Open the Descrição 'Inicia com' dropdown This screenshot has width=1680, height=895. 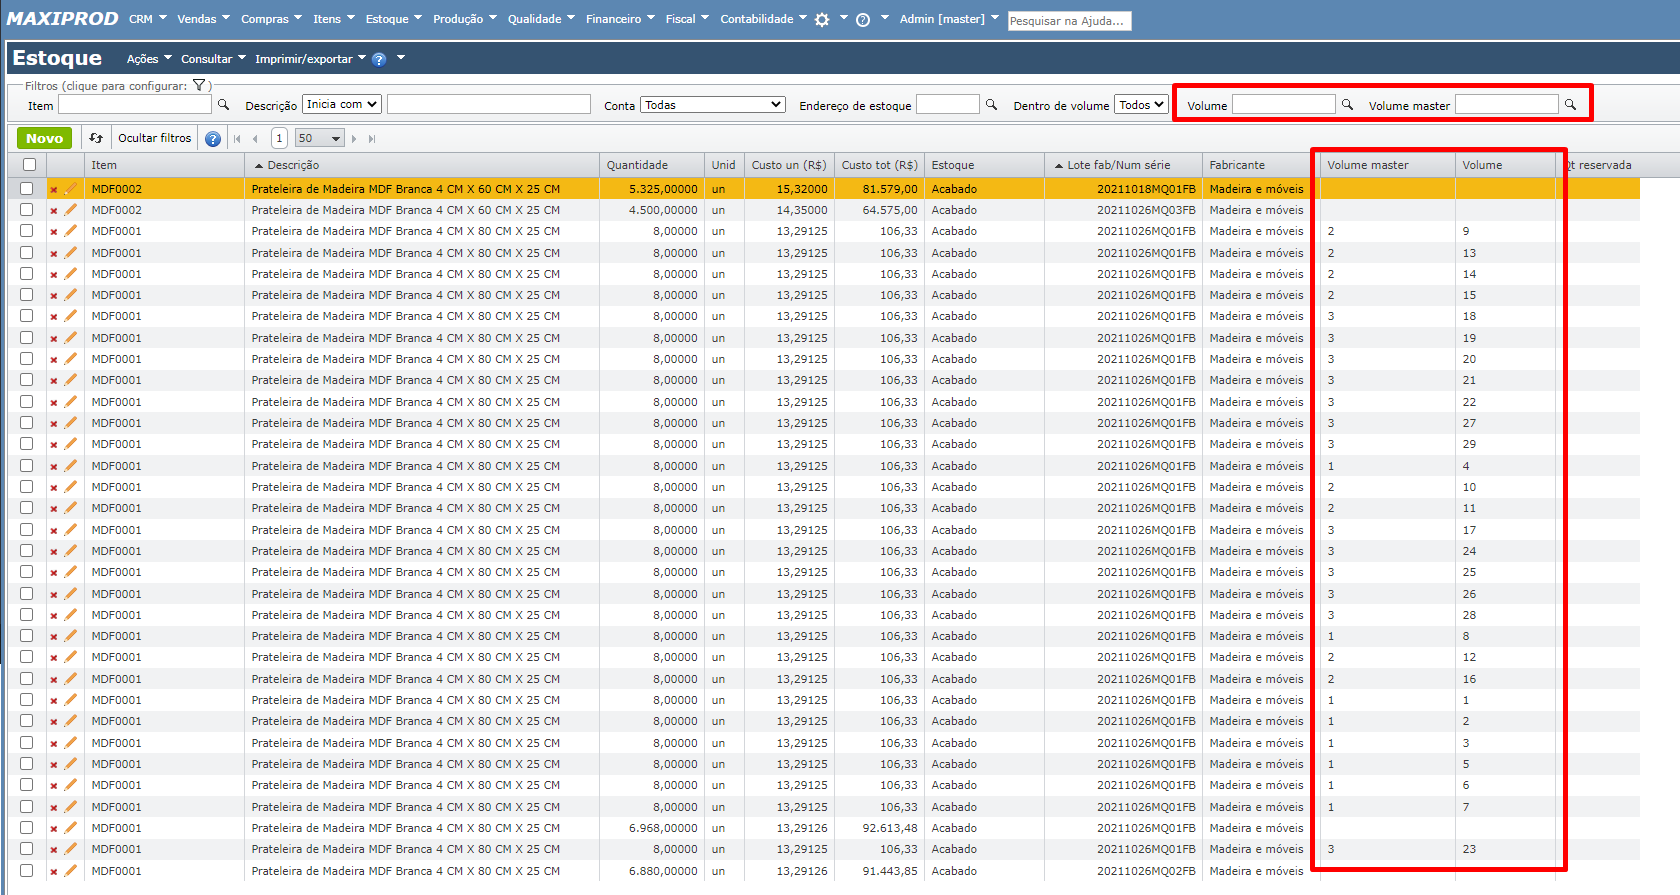[x=342, y=104]
